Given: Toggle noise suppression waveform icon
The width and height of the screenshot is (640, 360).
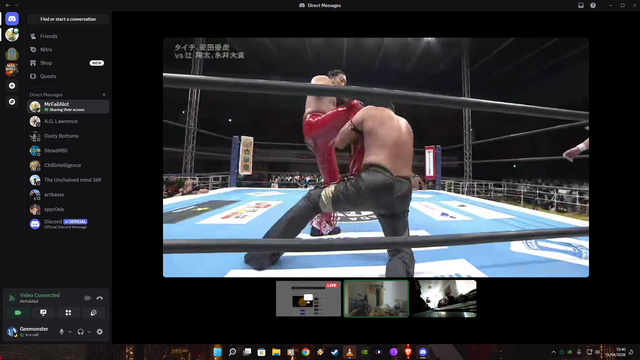Looking at the screenshot, I should tap(87, 298).
